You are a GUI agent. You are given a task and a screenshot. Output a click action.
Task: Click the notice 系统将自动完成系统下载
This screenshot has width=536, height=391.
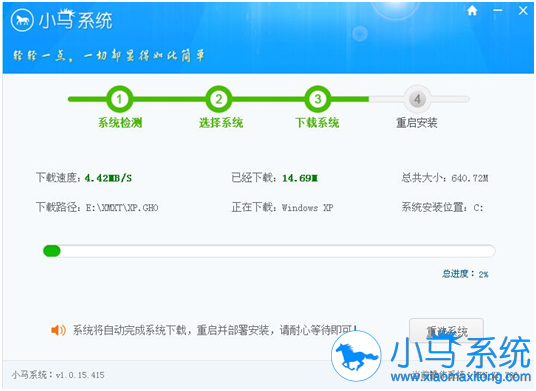215,330
